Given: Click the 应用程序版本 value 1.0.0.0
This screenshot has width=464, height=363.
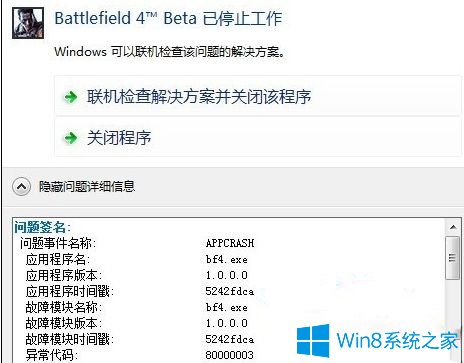Looking at the screenshot, I should click(x=227, y=275).
